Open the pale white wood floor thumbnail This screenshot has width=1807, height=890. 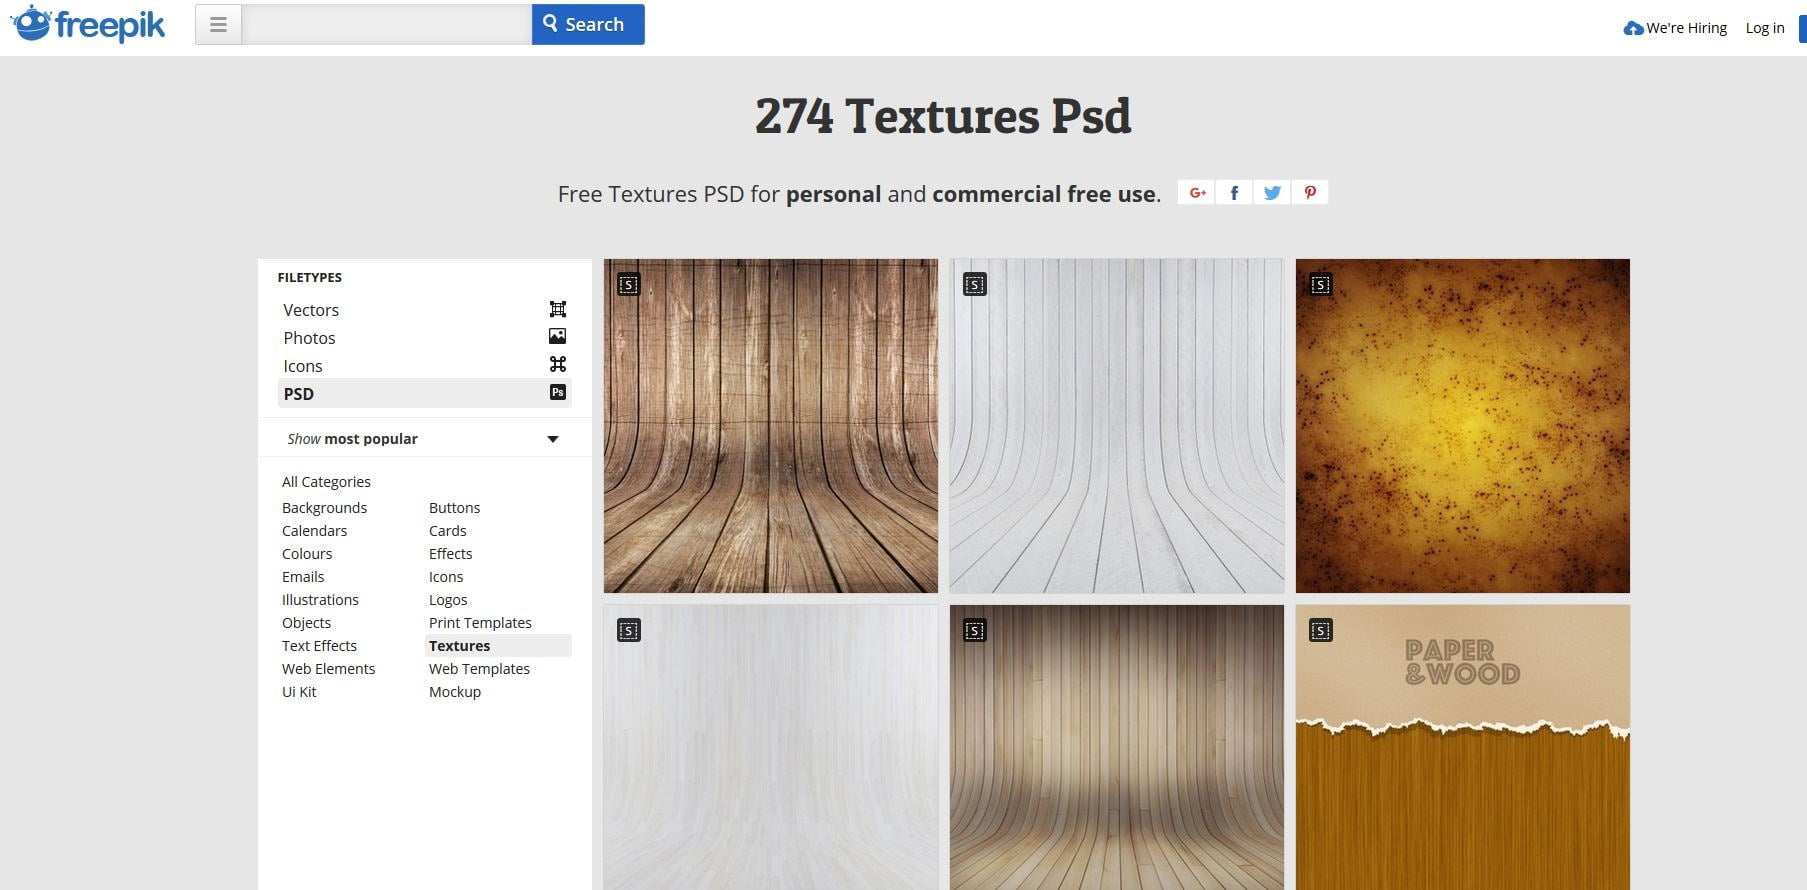click(771, 748)
